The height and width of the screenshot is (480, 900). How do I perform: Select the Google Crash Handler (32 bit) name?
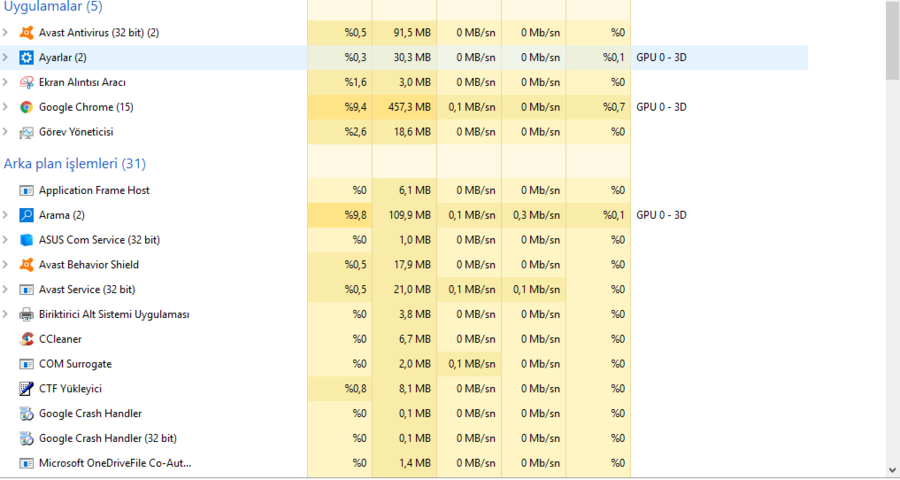point(108,438)
